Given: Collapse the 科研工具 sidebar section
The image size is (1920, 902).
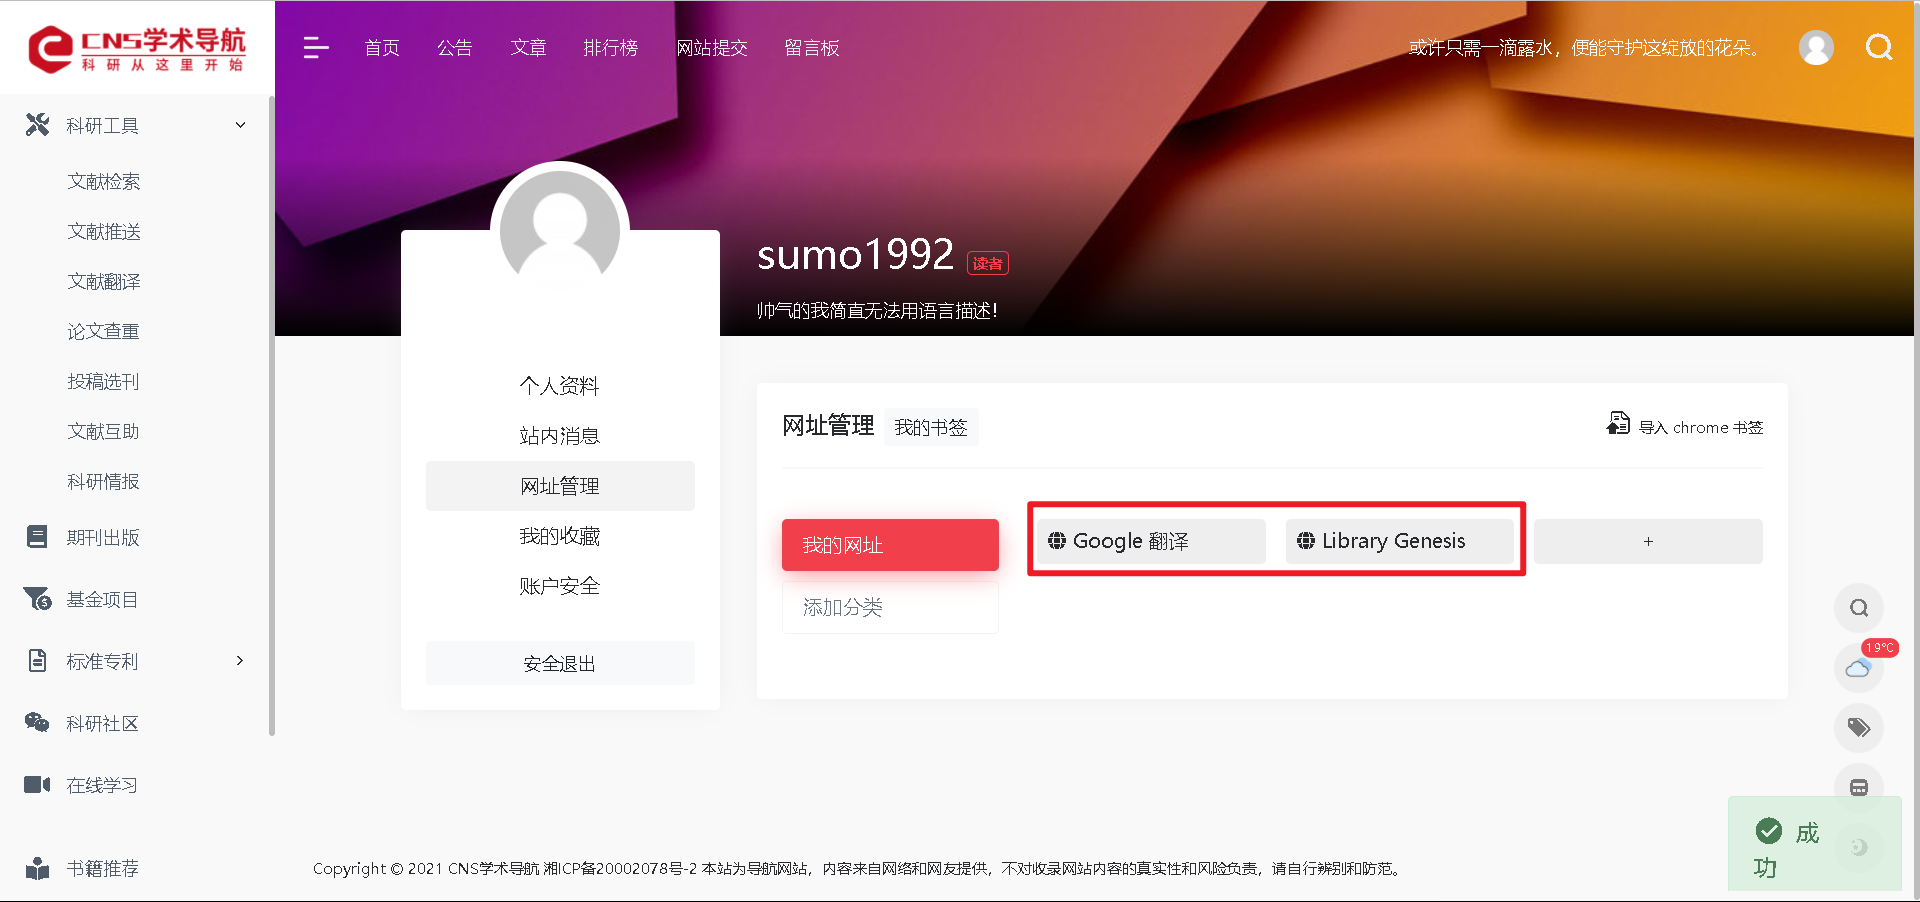Looking at the screenshot, I should [240, 125].
